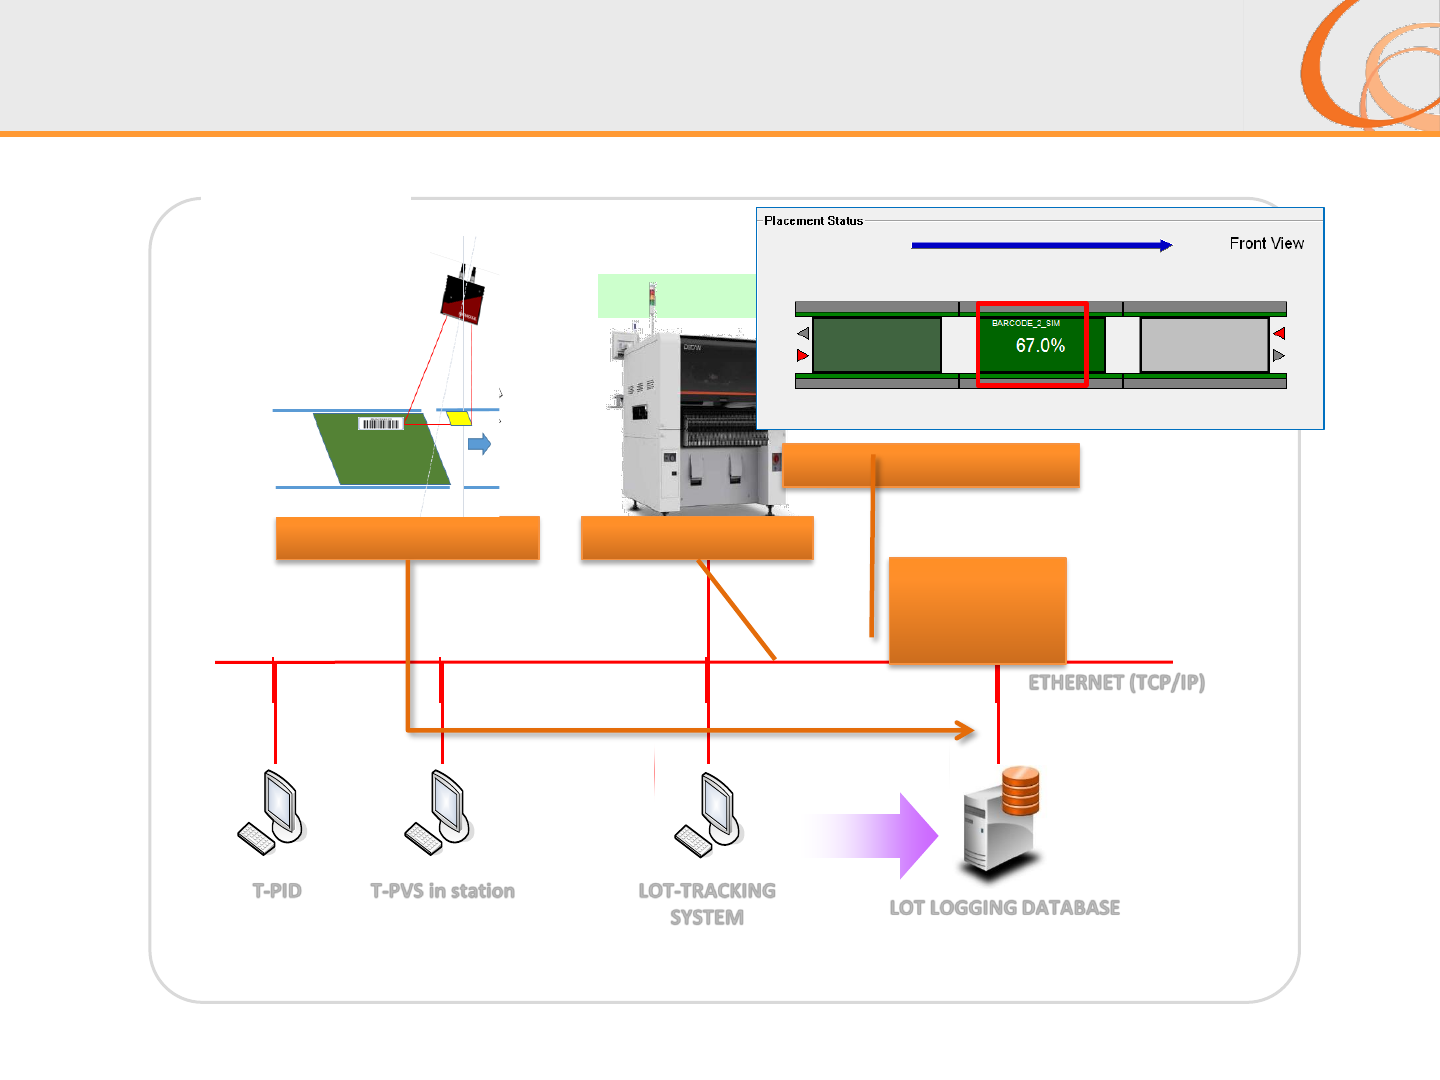Click the gray right triangle on panel's right edge

click(x=1279, y=355)
